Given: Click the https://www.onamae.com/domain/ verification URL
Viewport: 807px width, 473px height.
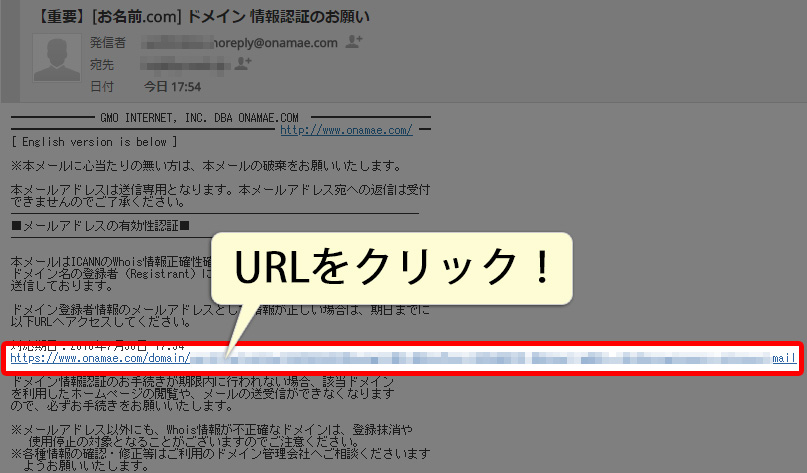Looking at the screenshot, I should [100, 357].
